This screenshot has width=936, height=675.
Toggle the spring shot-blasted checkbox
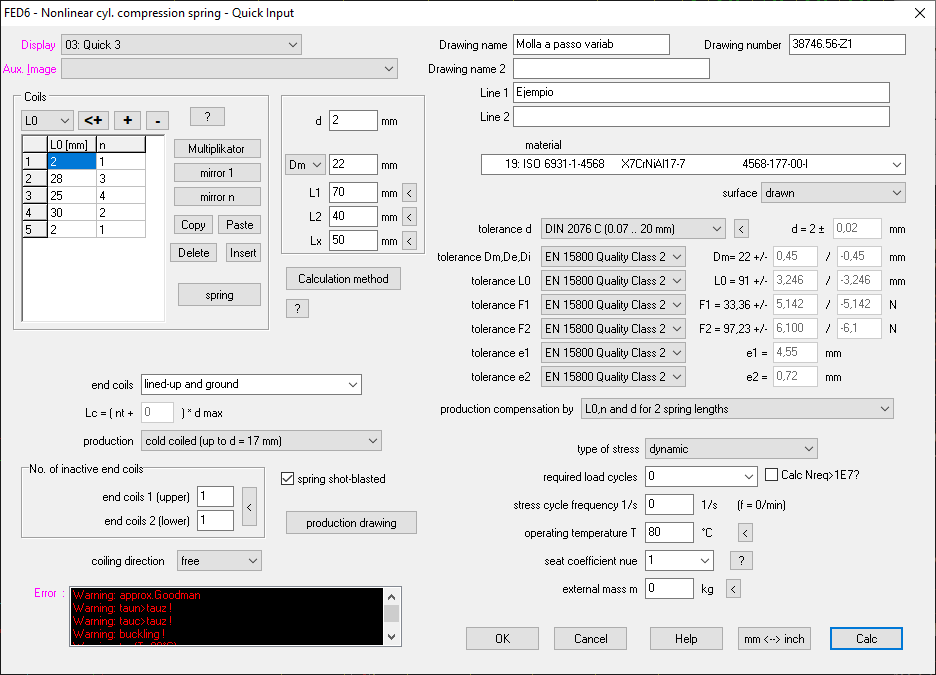click(289, 479)
